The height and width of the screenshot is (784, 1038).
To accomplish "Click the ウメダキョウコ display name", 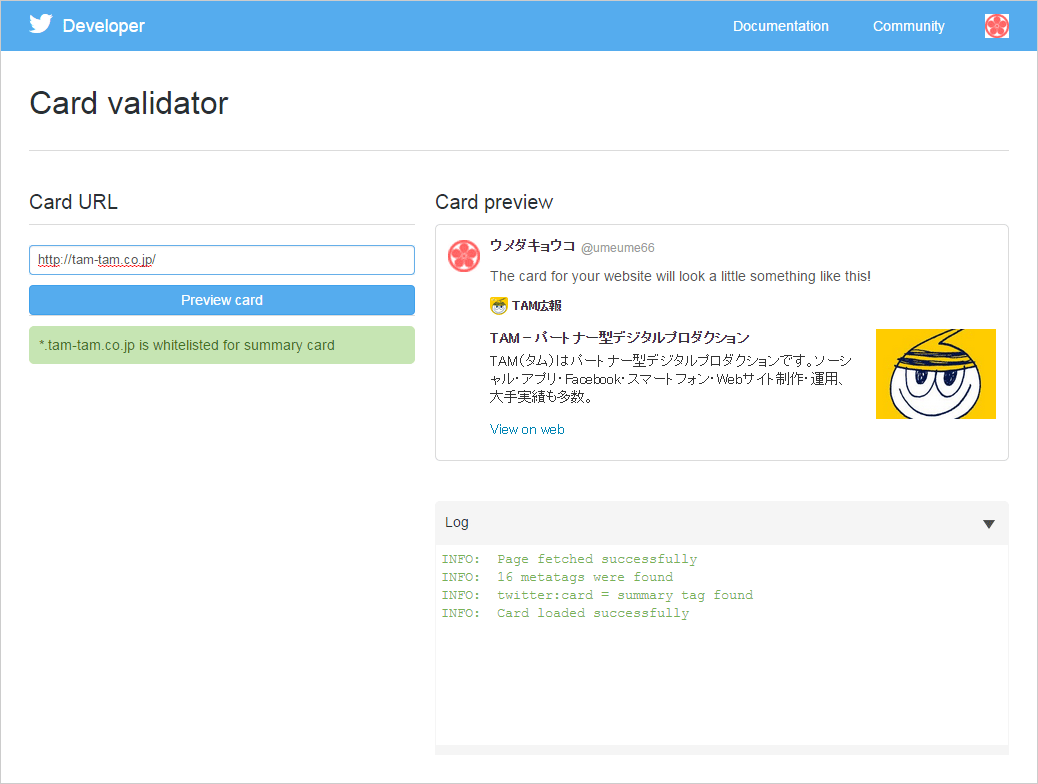I will (x=532, y=246).
